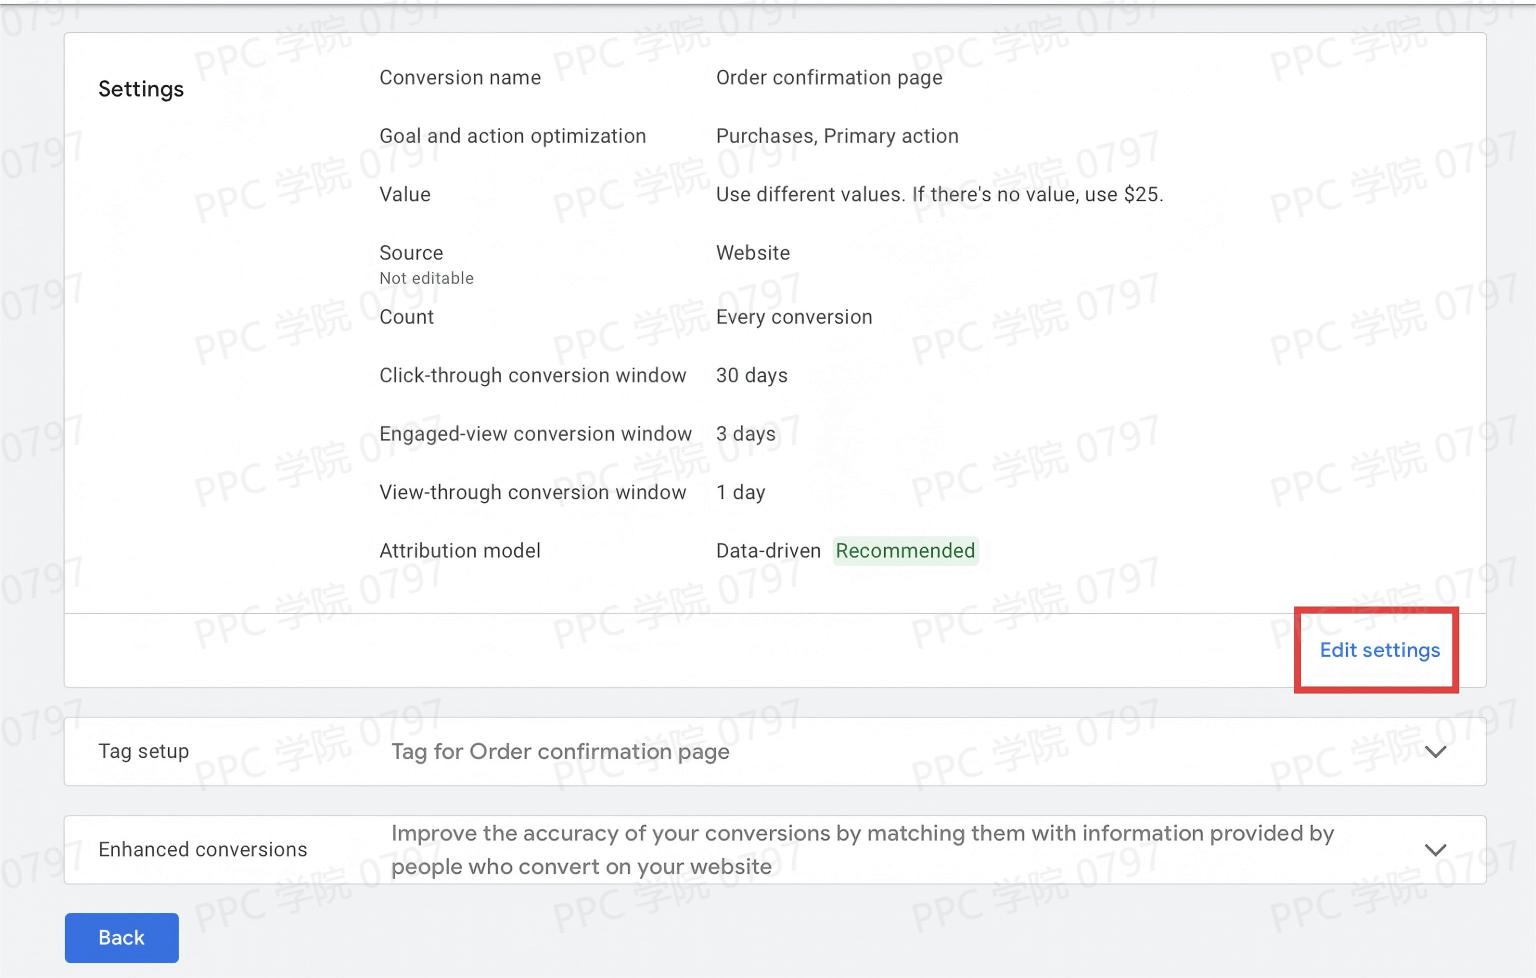This screenshot has width=1536, height=978.
Task: Expand the Enhanced conversions chevron arrow
Action: (1435, 850)
